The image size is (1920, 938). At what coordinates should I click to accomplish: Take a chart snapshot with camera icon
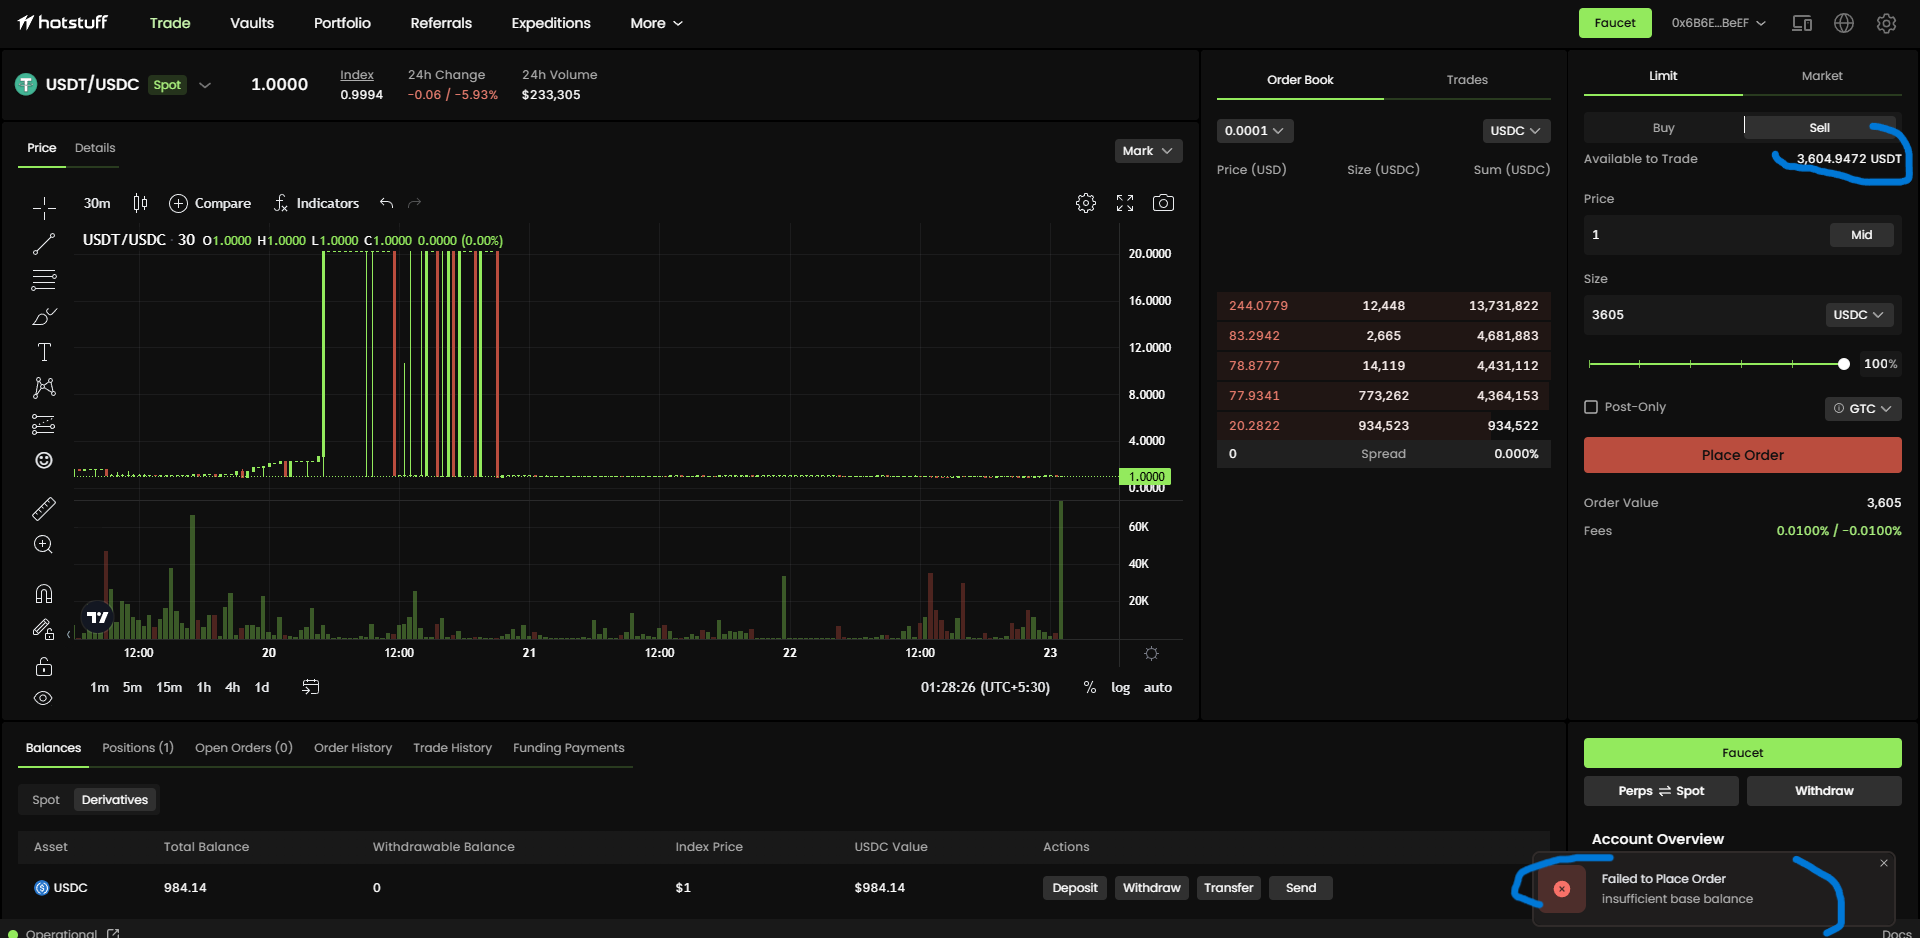pos(1163,203)
